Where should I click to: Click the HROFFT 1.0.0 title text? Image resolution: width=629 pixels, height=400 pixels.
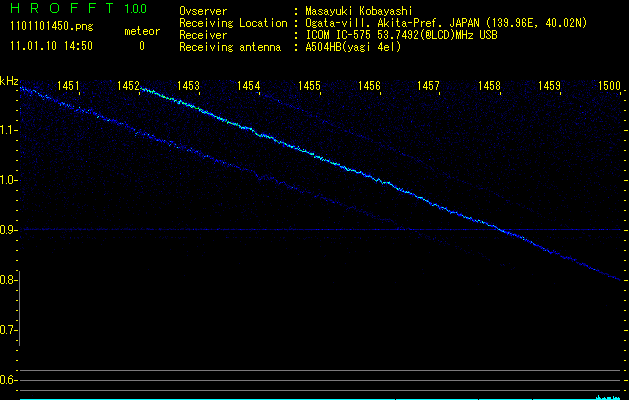79,8
